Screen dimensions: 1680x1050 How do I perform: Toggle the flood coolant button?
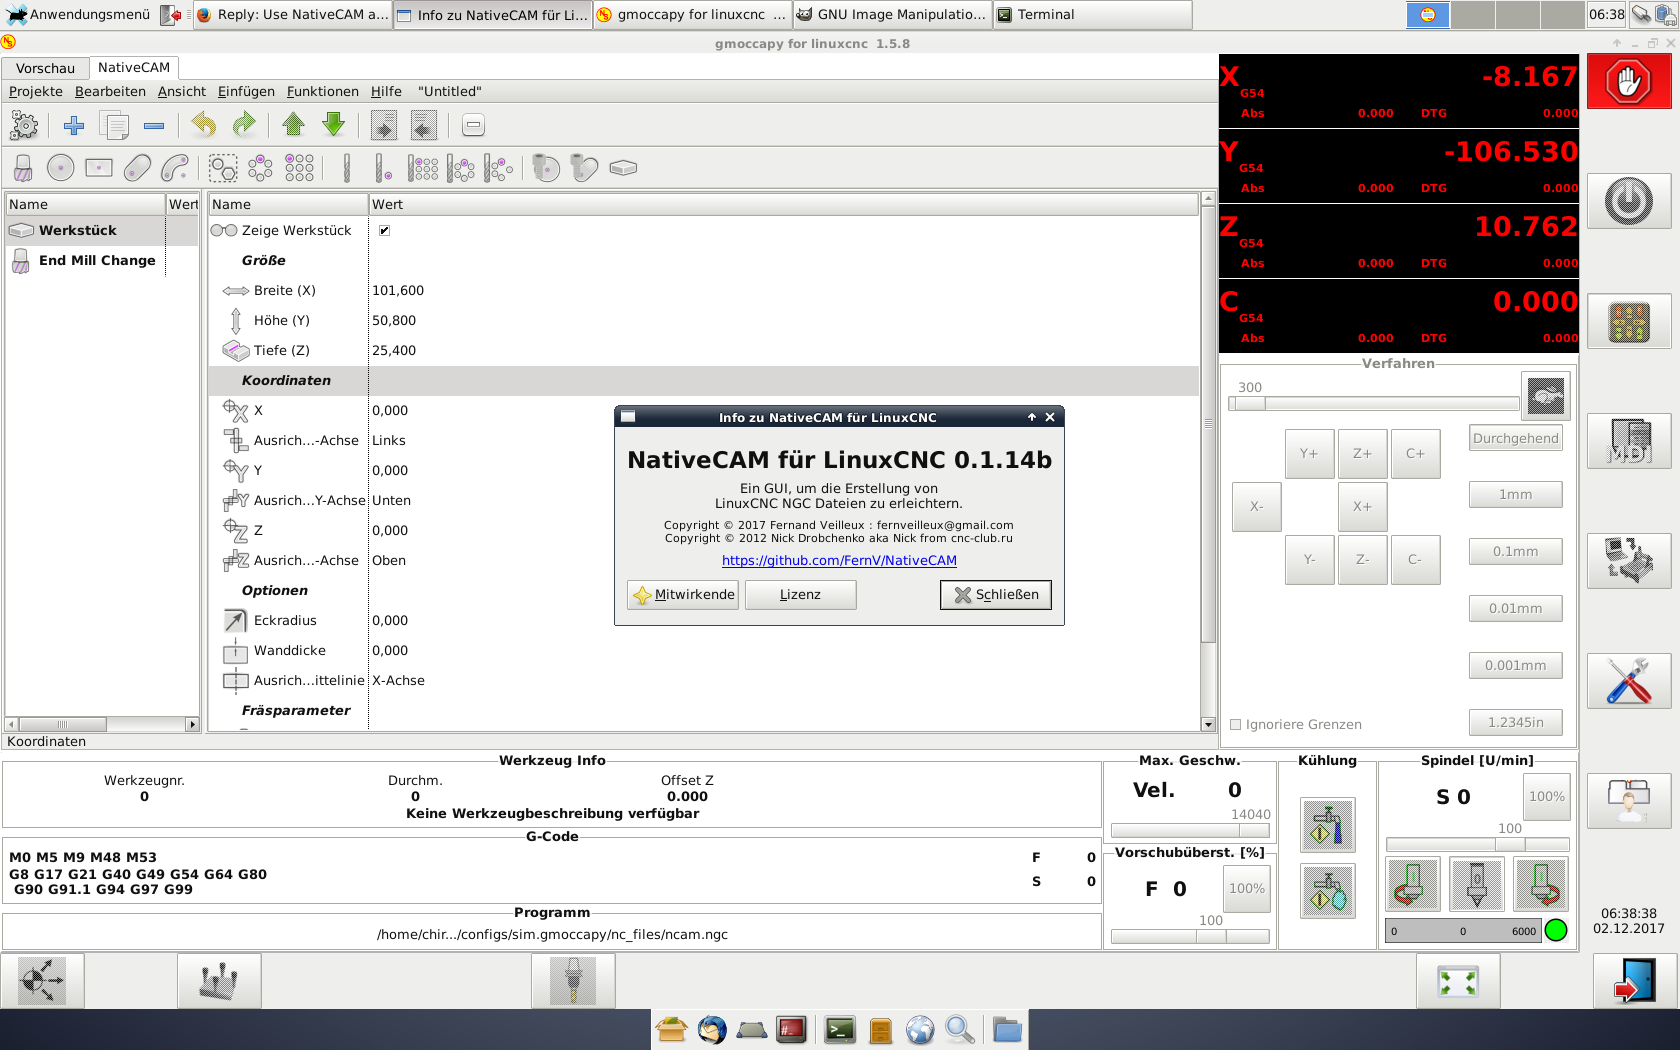[1327, 825]
